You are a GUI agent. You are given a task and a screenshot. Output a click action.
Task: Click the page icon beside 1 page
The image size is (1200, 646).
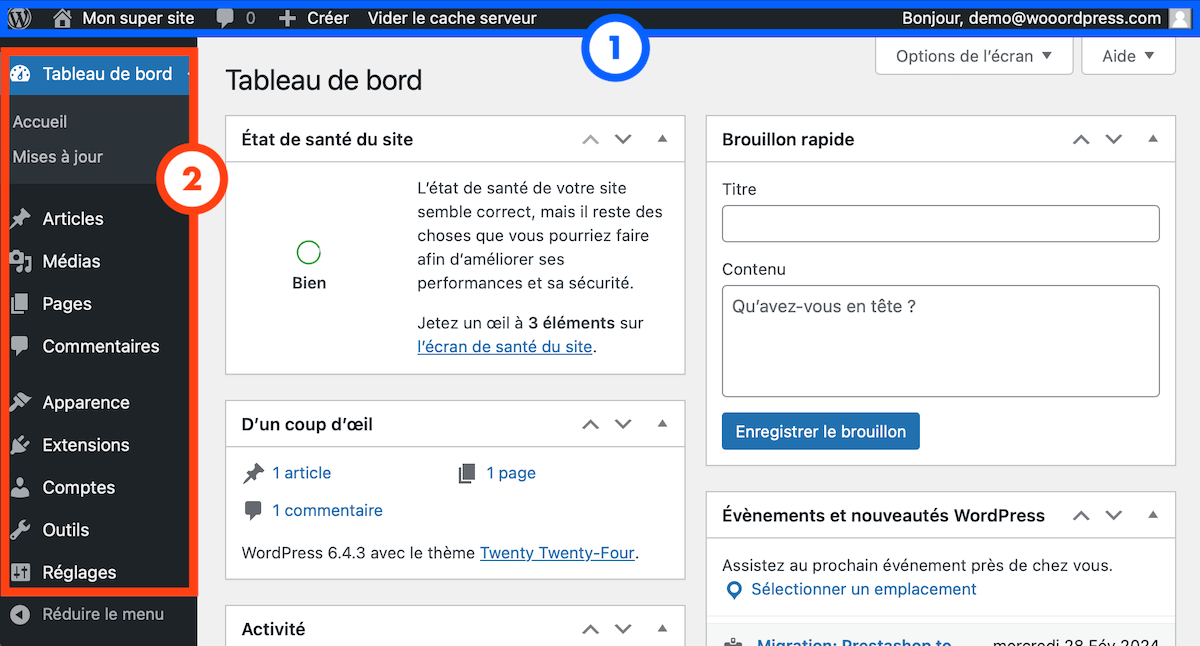[x=467, y=473]
